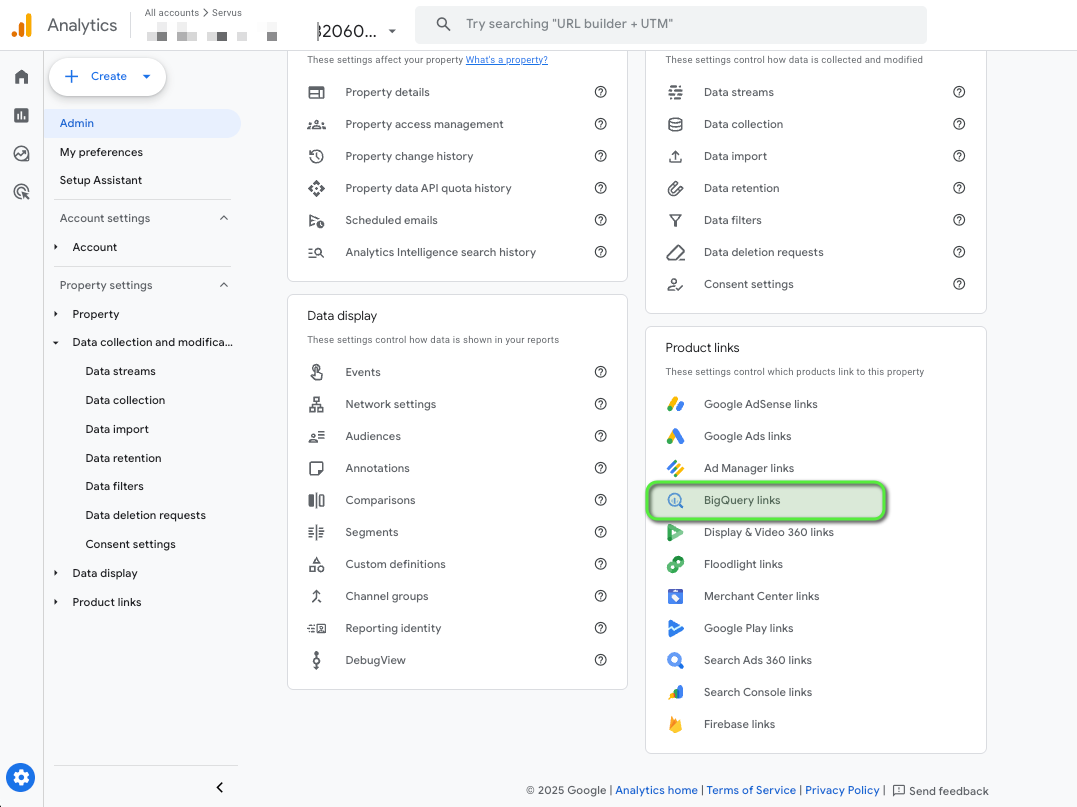This screenshot has width=1077, height=807.
Task: Open help for Segments
Action: (x=600, y=532)
